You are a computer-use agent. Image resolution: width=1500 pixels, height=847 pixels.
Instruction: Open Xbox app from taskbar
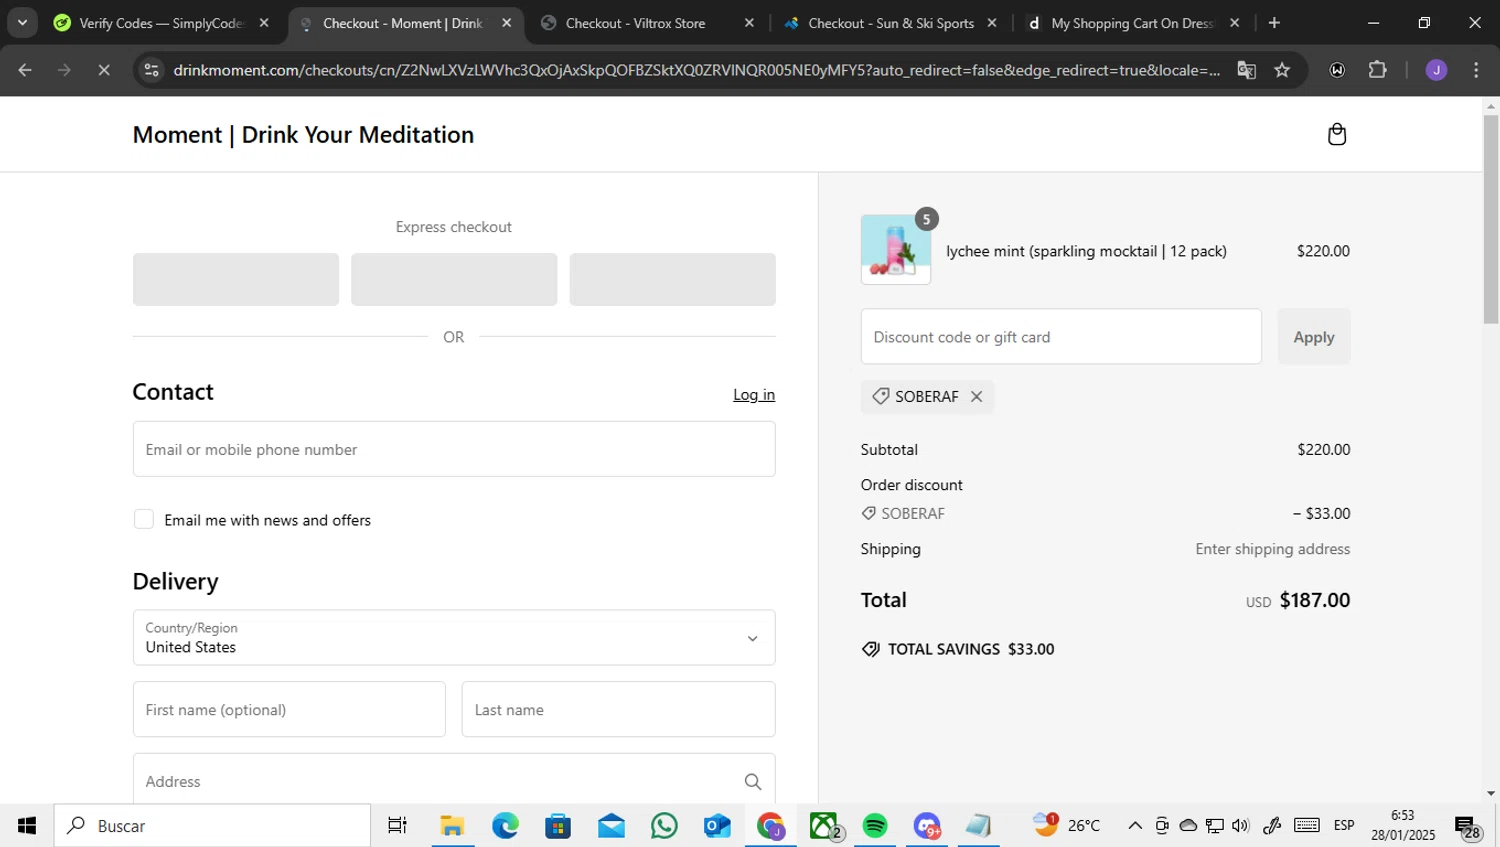pos(824,826)
